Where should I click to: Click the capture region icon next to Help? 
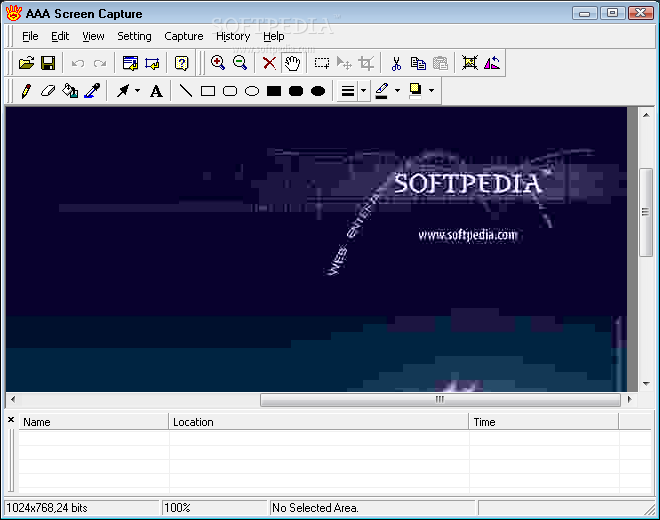pos(152,63)
